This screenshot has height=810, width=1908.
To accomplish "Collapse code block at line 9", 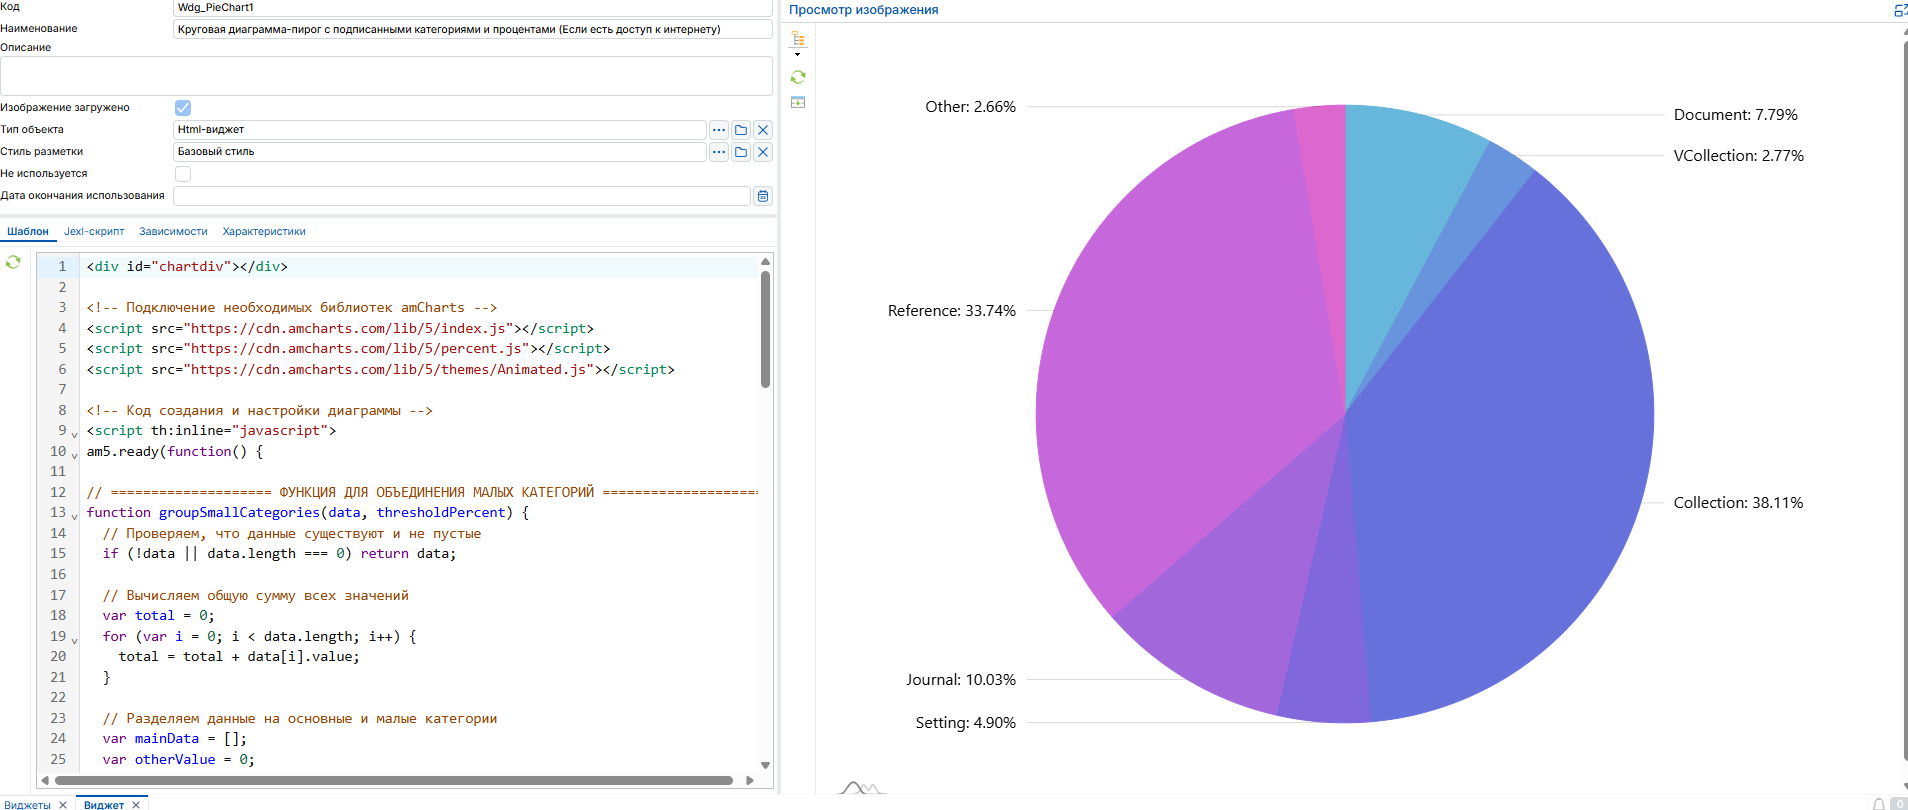I will pyautogui.click(x=74, y=434).
